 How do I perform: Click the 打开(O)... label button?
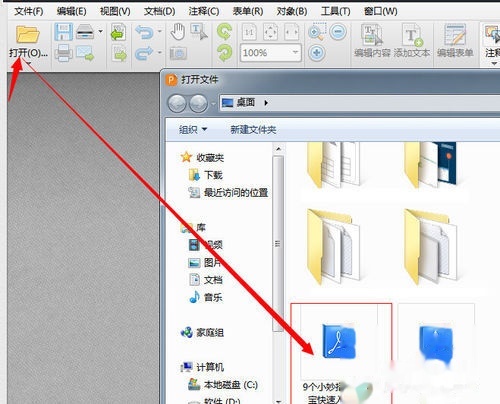pos(28,53)
